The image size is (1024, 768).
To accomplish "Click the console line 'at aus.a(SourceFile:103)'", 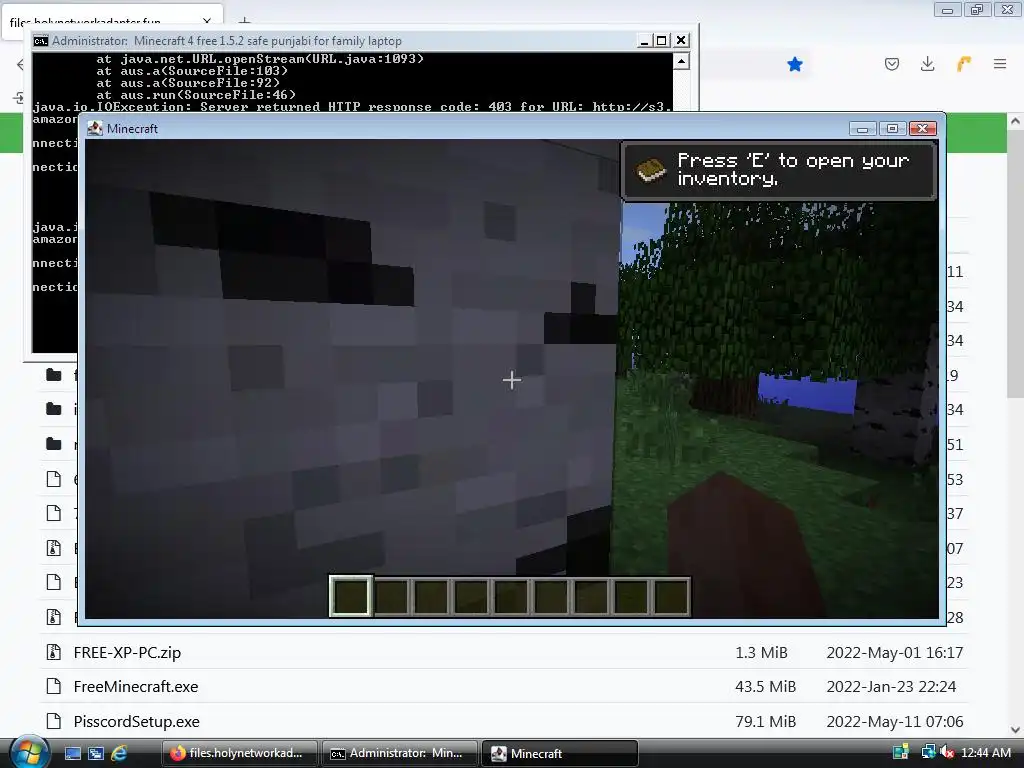I will pos(192,71).
